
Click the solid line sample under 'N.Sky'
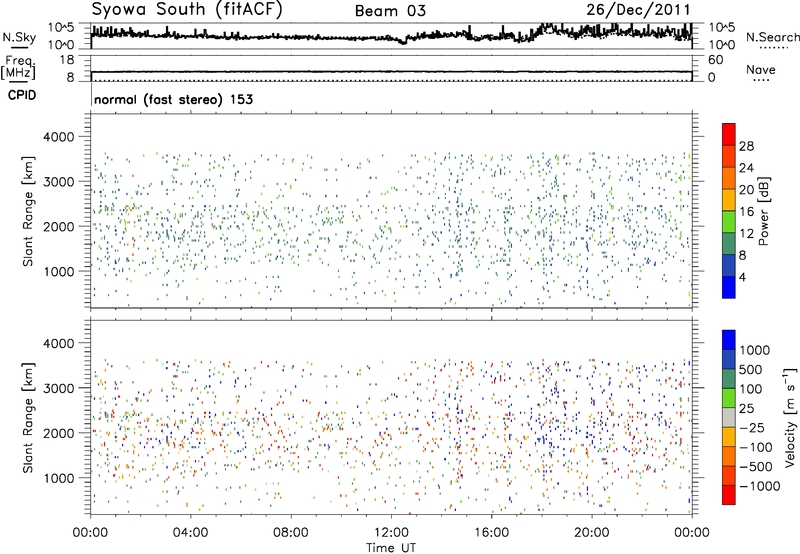[19, 47]
